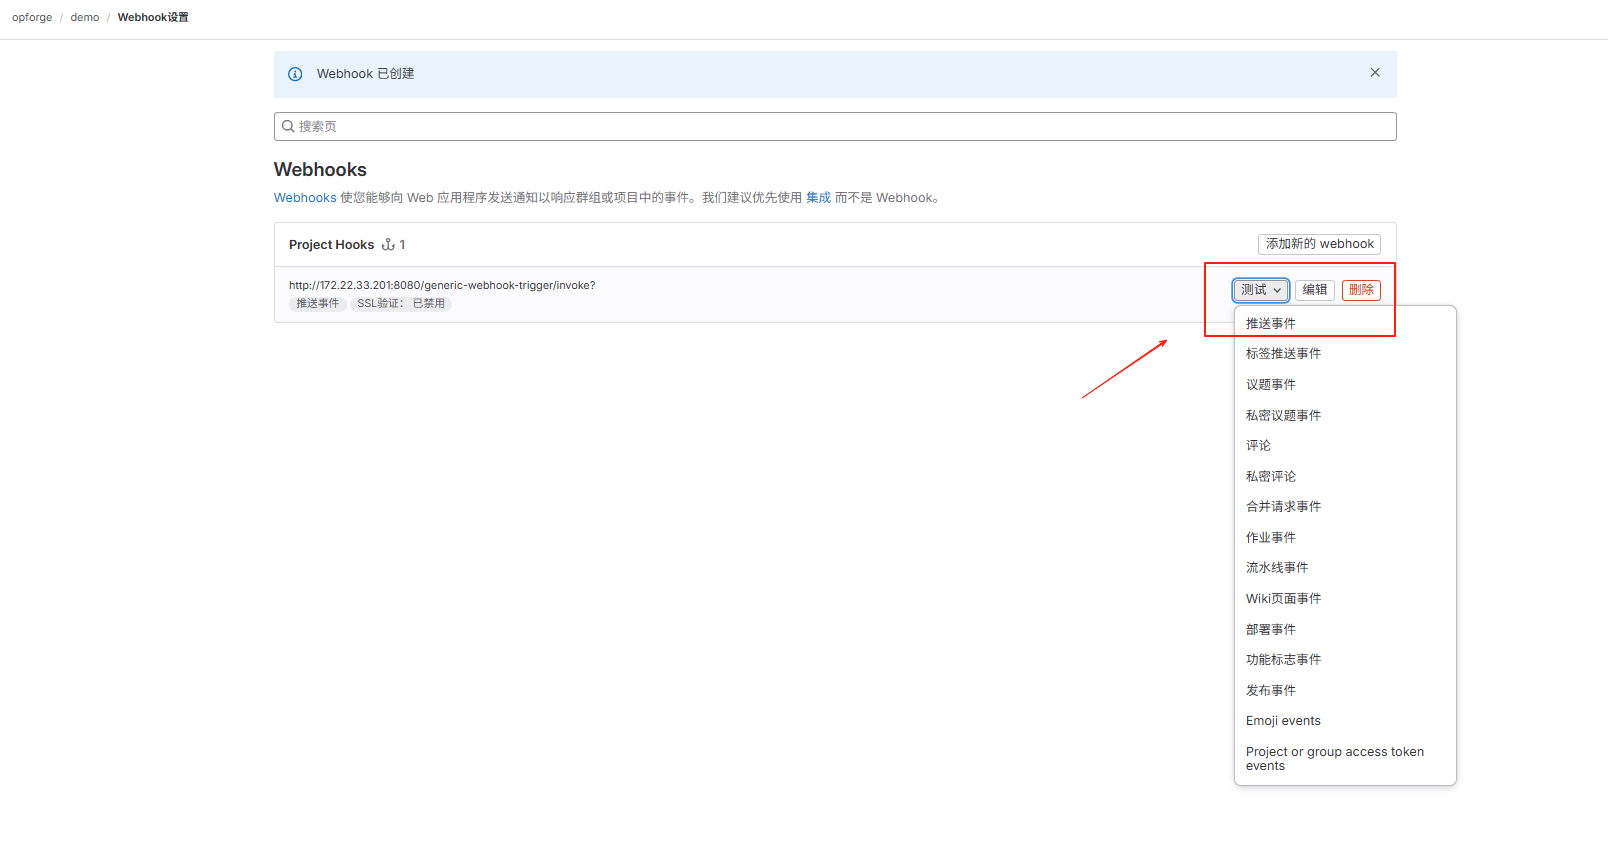Focus the 搜索页 search field
Screen dimensions: 1608x853
tap(840, 127)
